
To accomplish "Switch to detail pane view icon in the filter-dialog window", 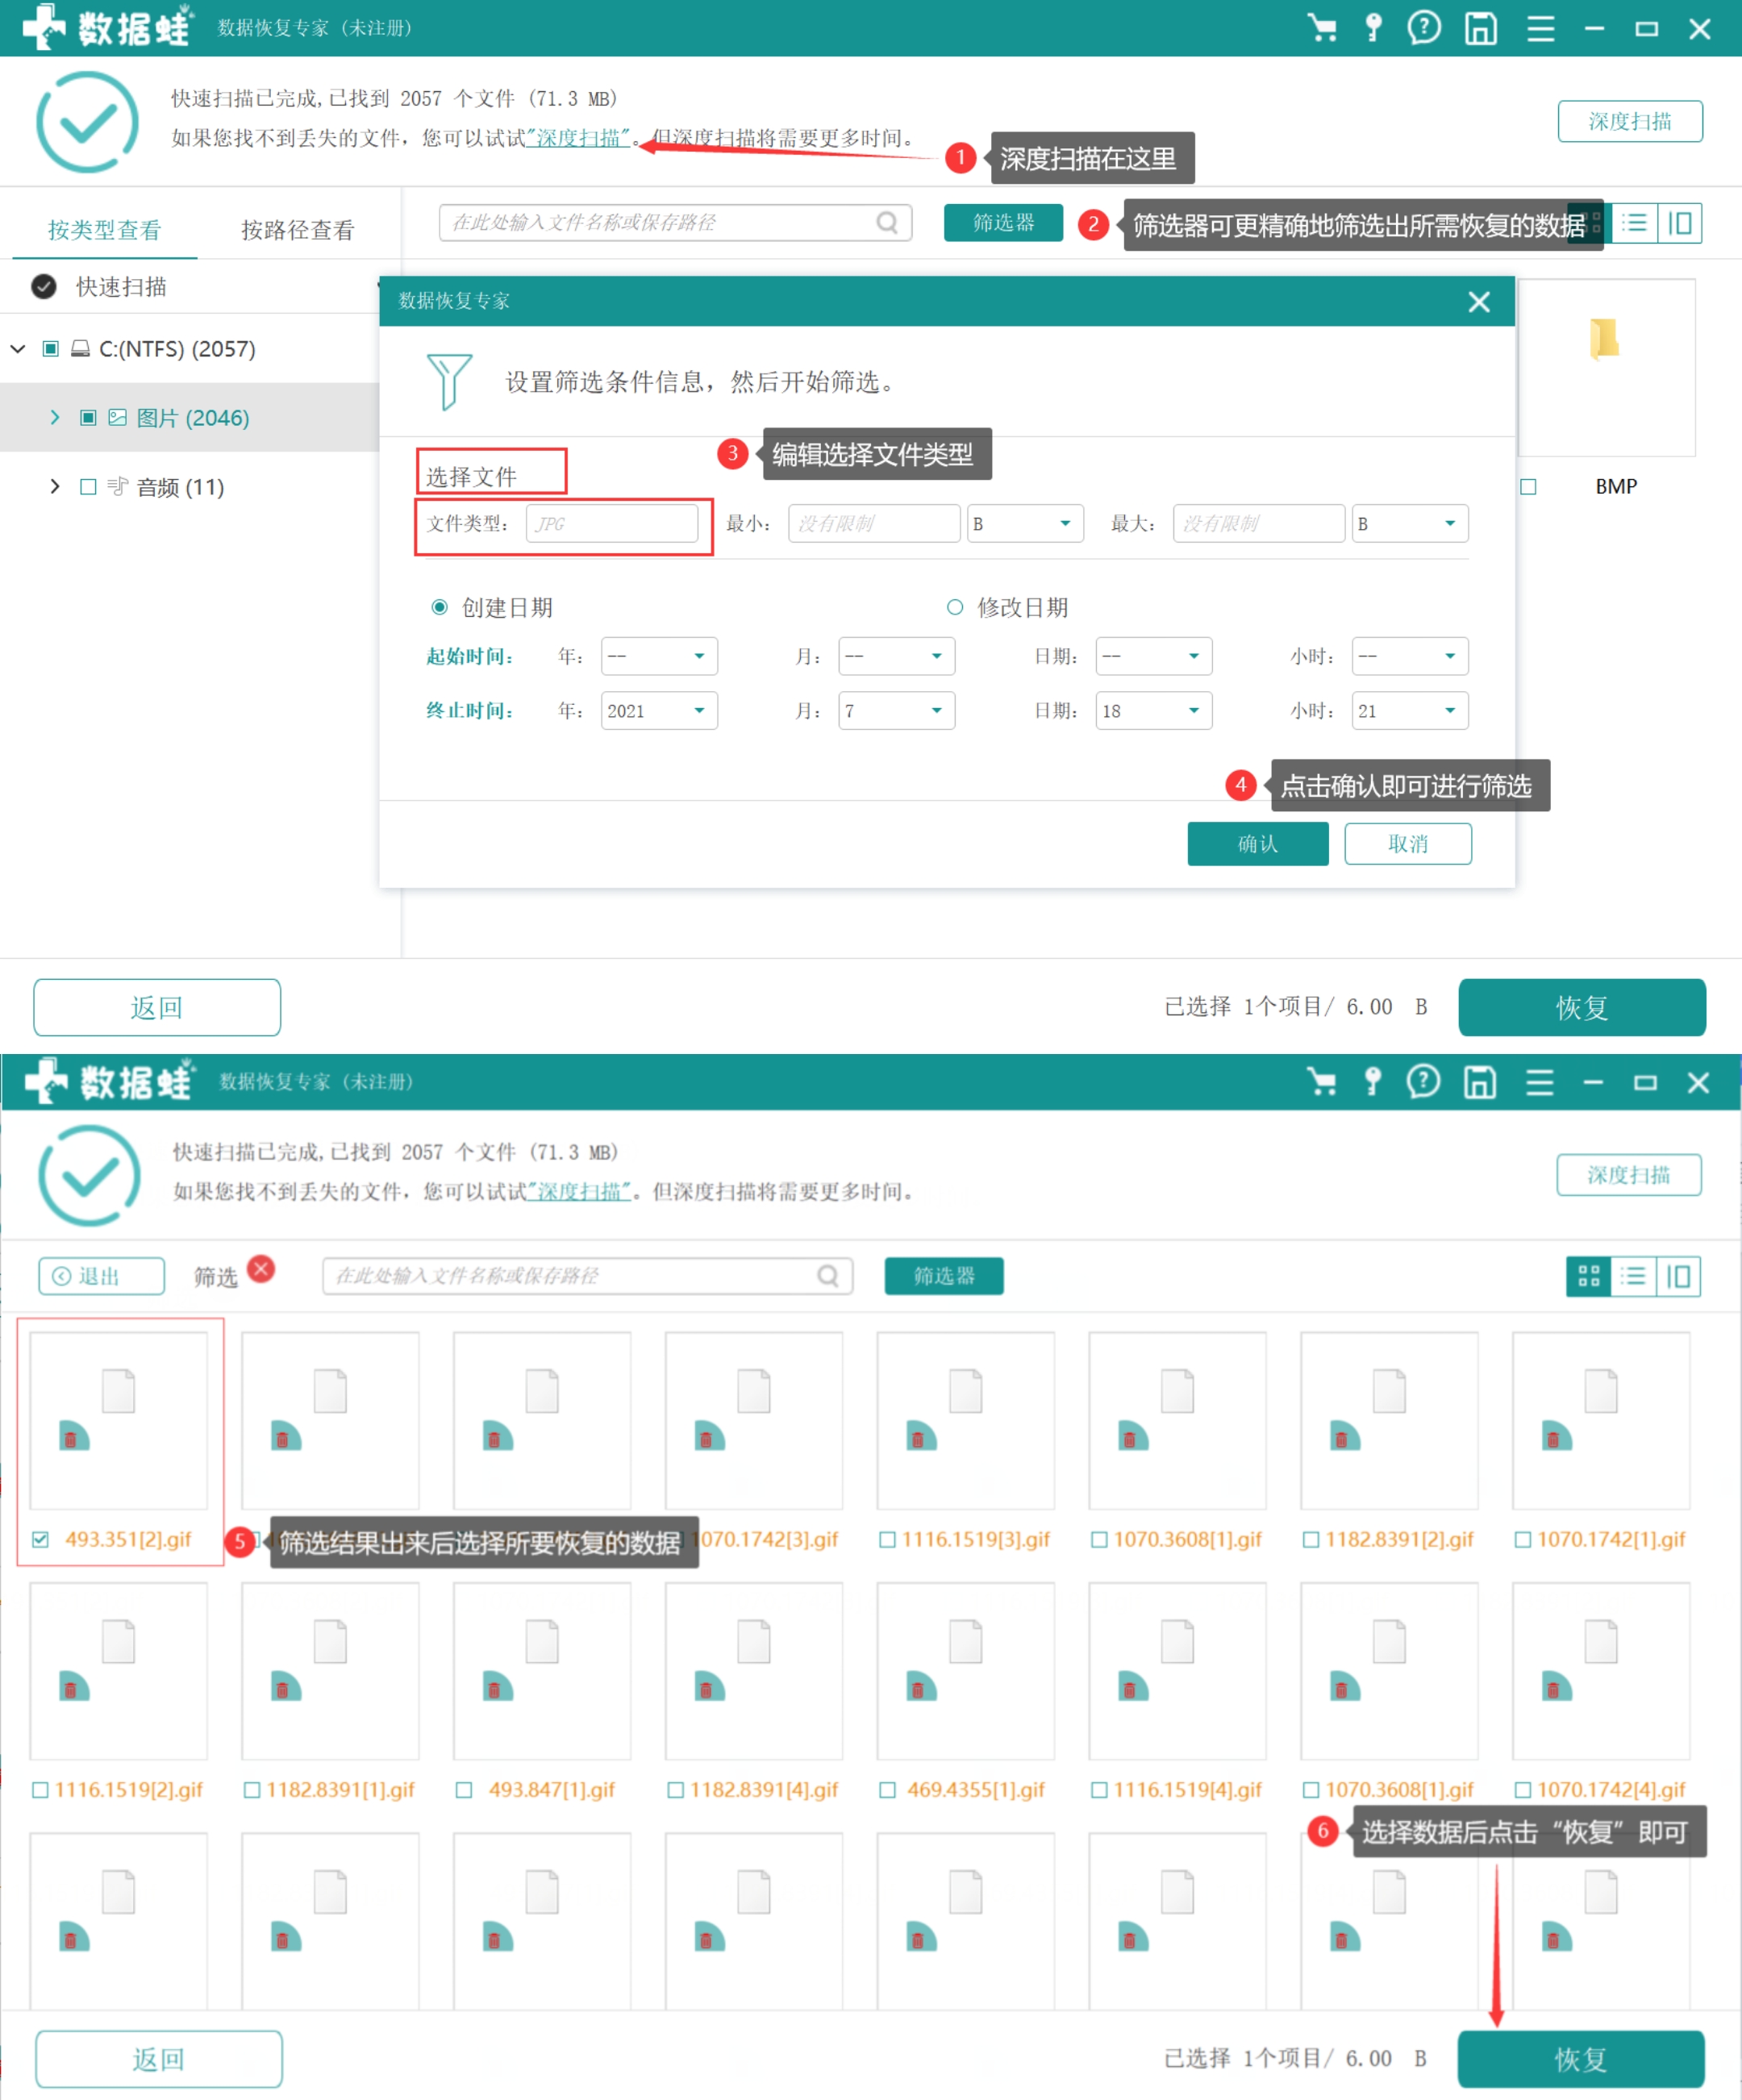I will [1680, 222].
